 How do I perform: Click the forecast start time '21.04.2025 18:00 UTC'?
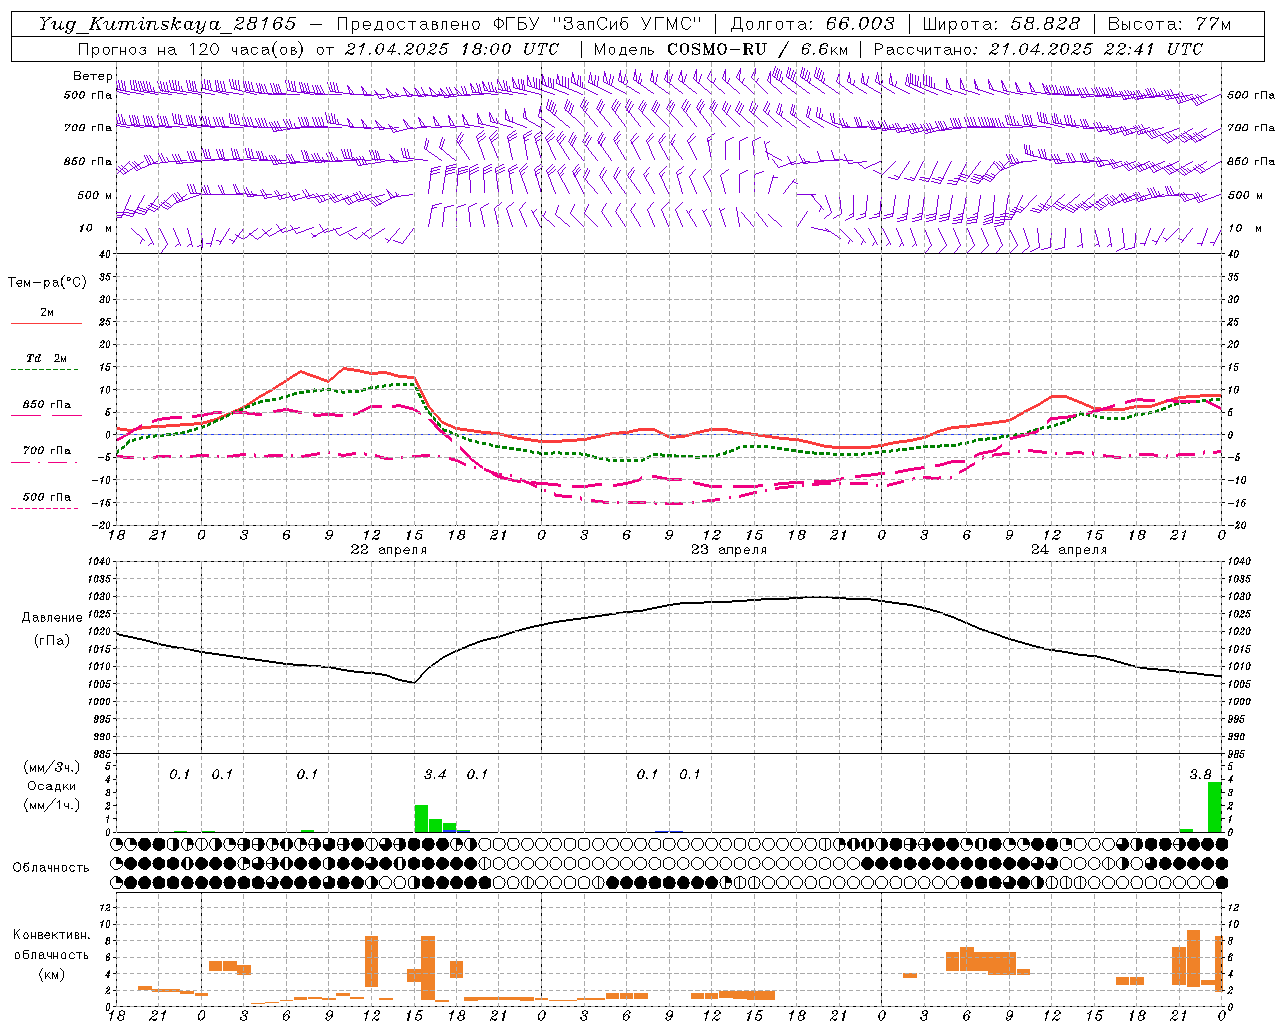[451, 49]
